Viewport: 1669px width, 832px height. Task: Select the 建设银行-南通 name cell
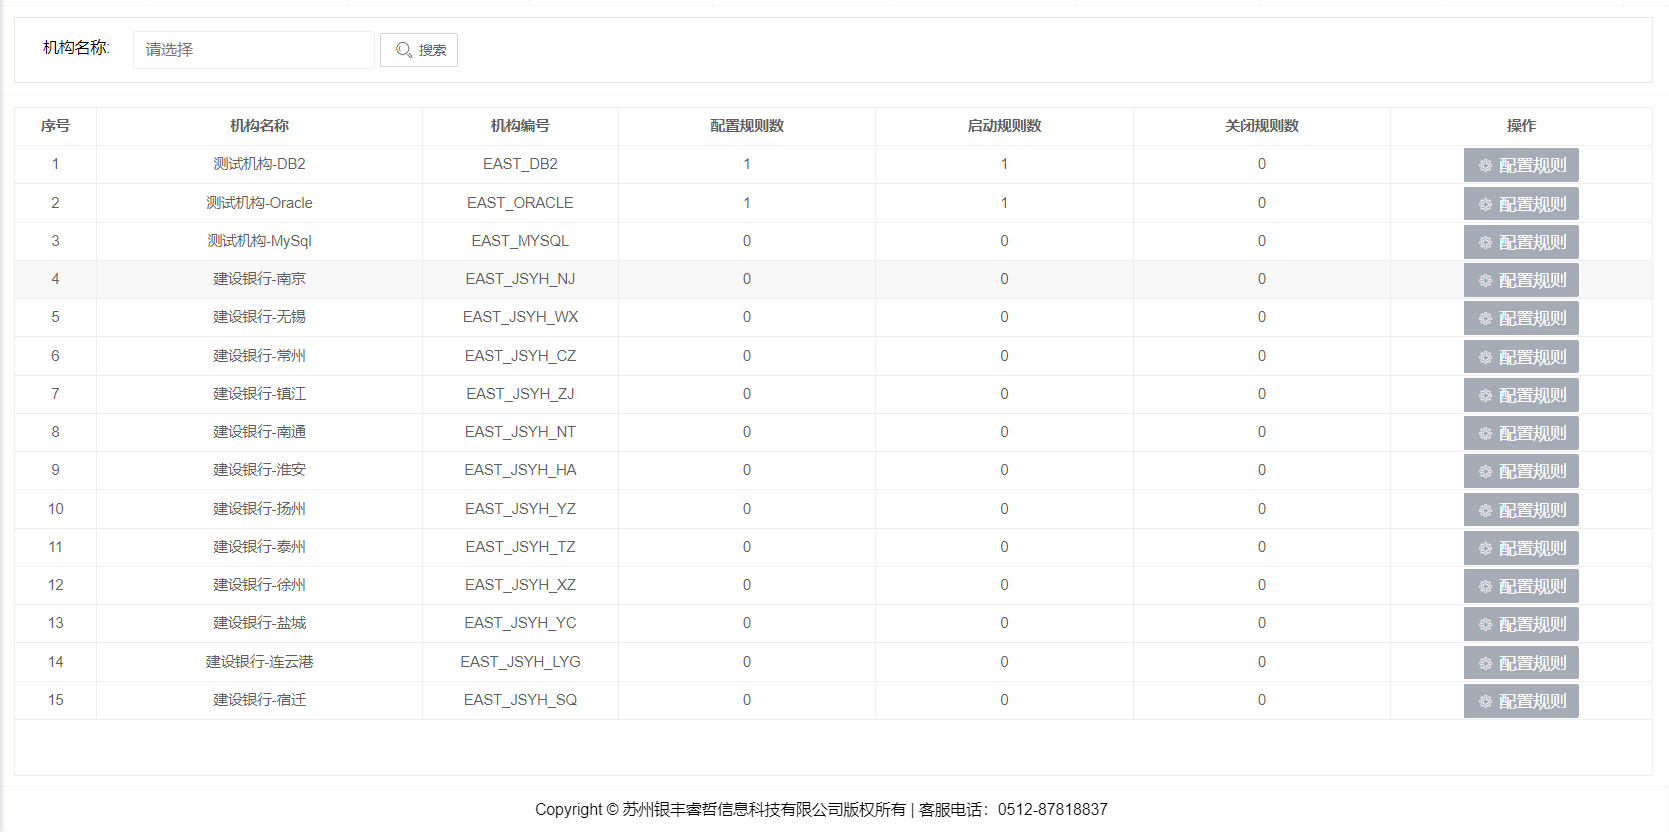coord(259,432)
